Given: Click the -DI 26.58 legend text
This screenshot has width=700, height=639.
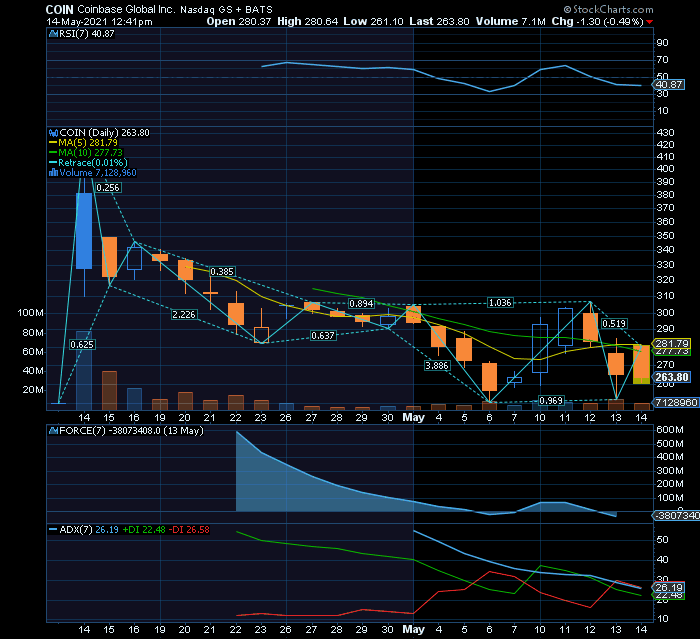Looking at the screenshot, I should tap(190, 530).
